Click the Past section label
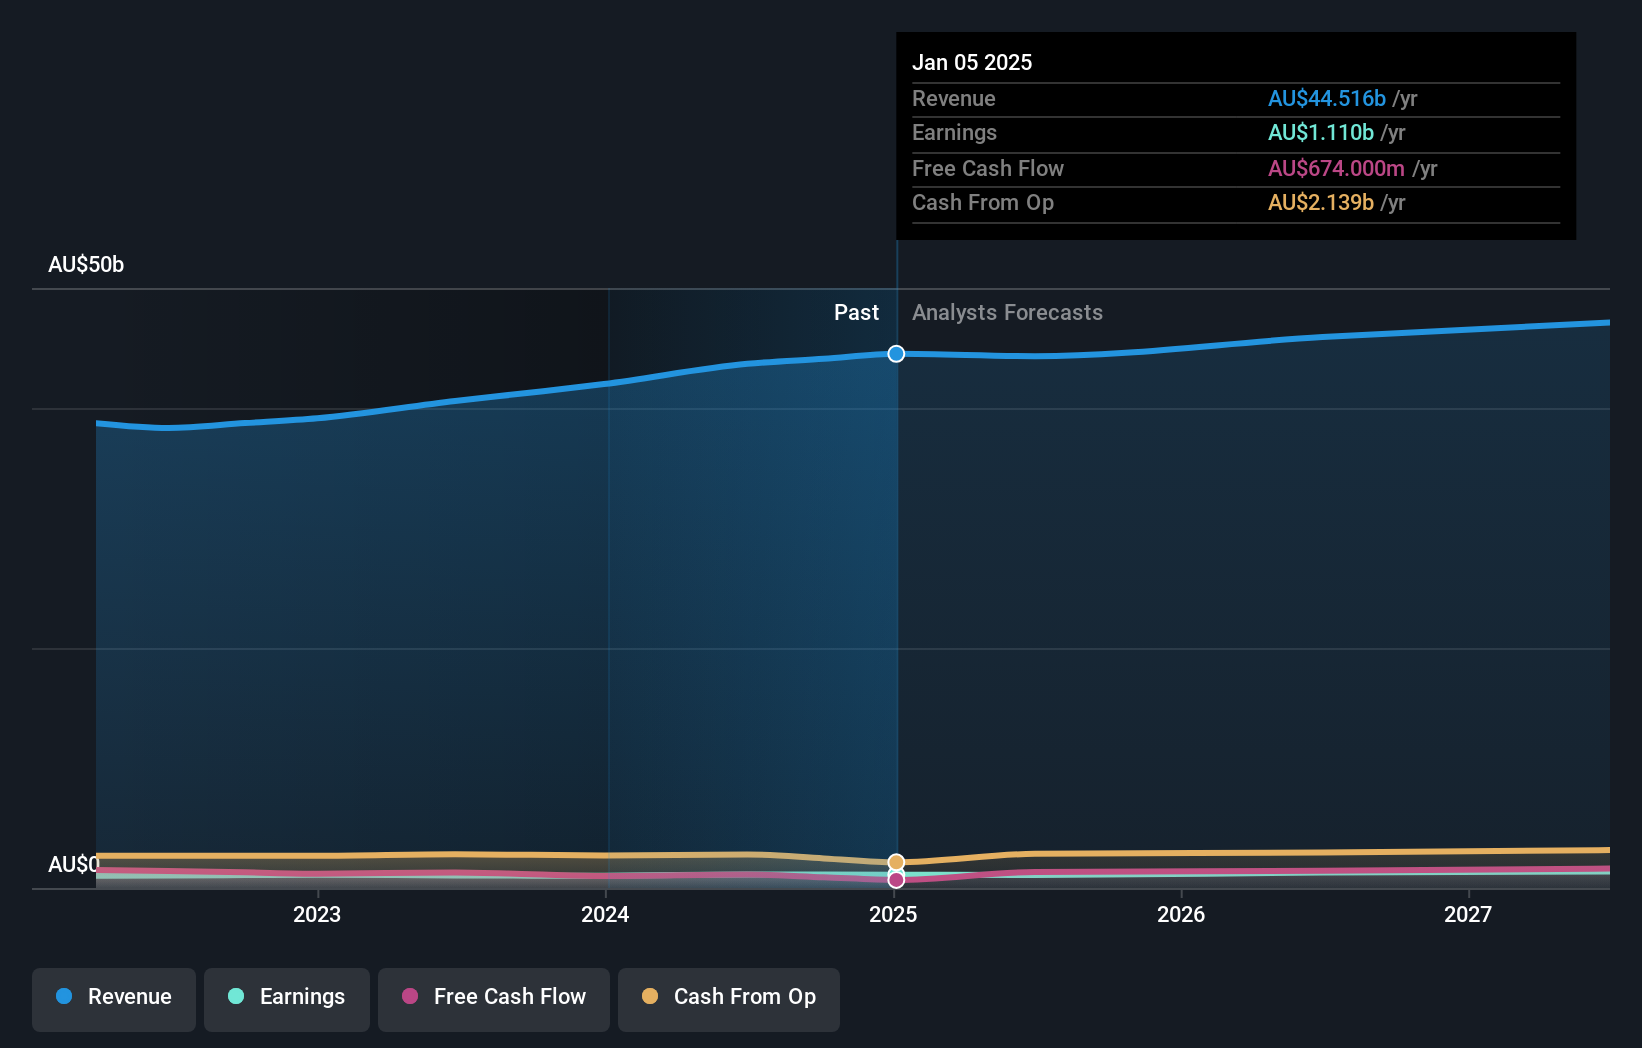The width and height of the screenshot is (1642, 1048). coord(857,313)
